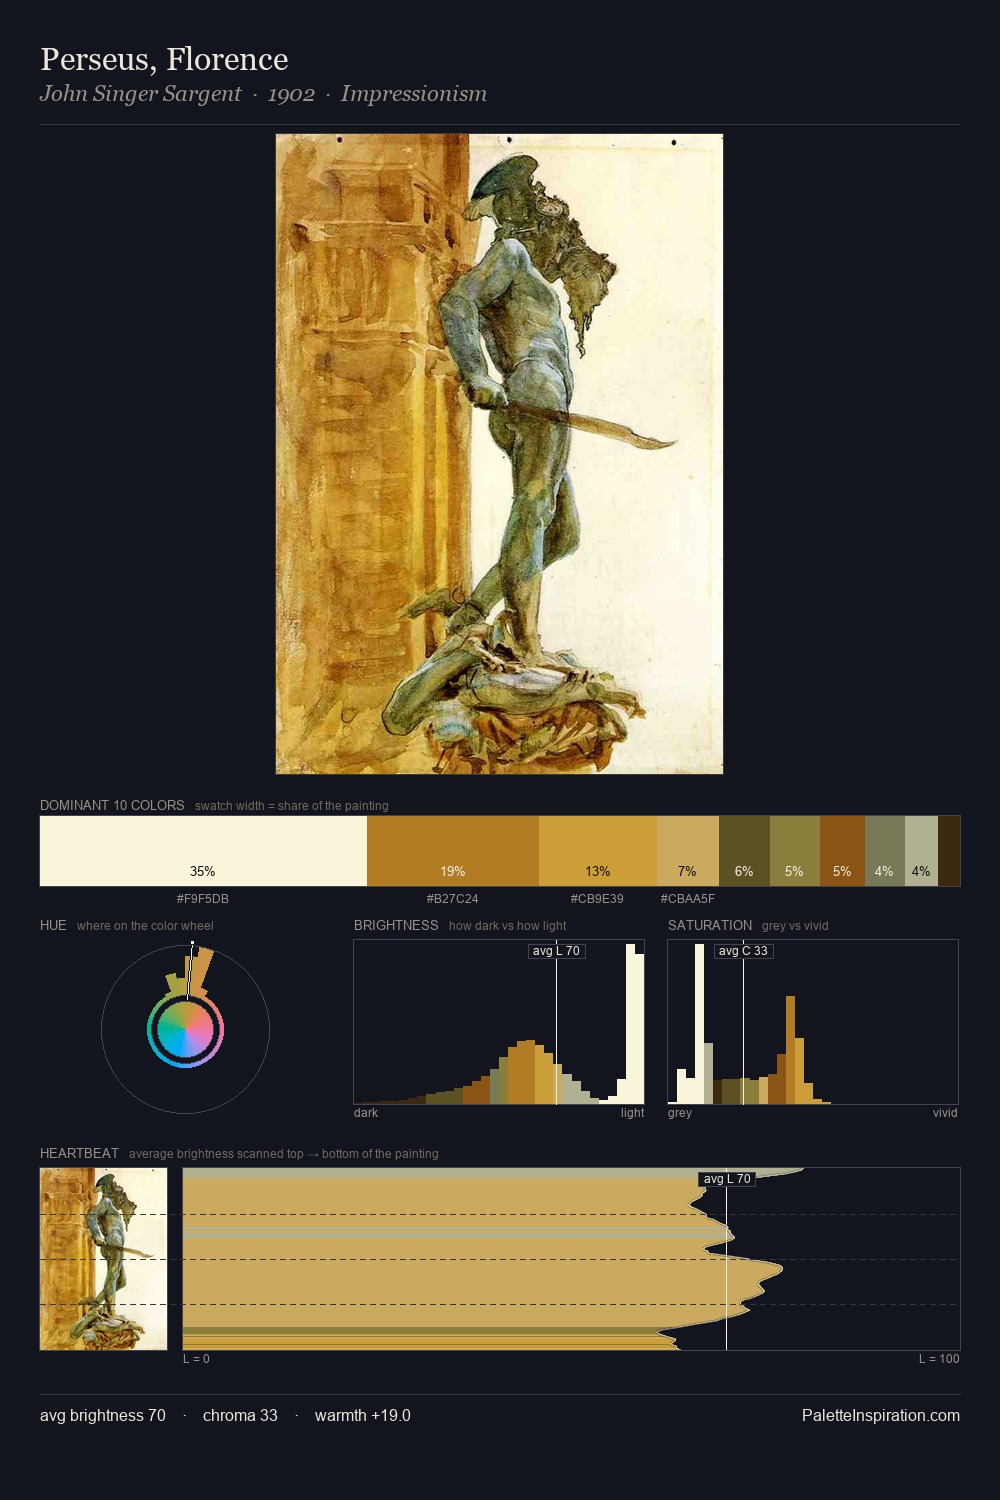Choose the 4% pale grey swatch
This screenshot has width=1000, height=1500.
921,851
